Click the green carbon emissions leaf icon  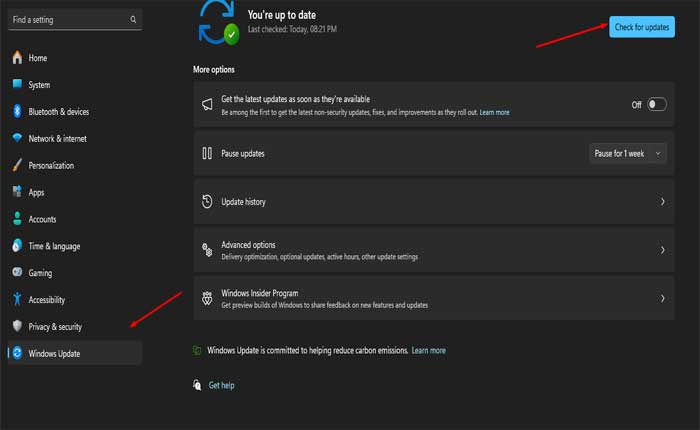click(197, 350)
